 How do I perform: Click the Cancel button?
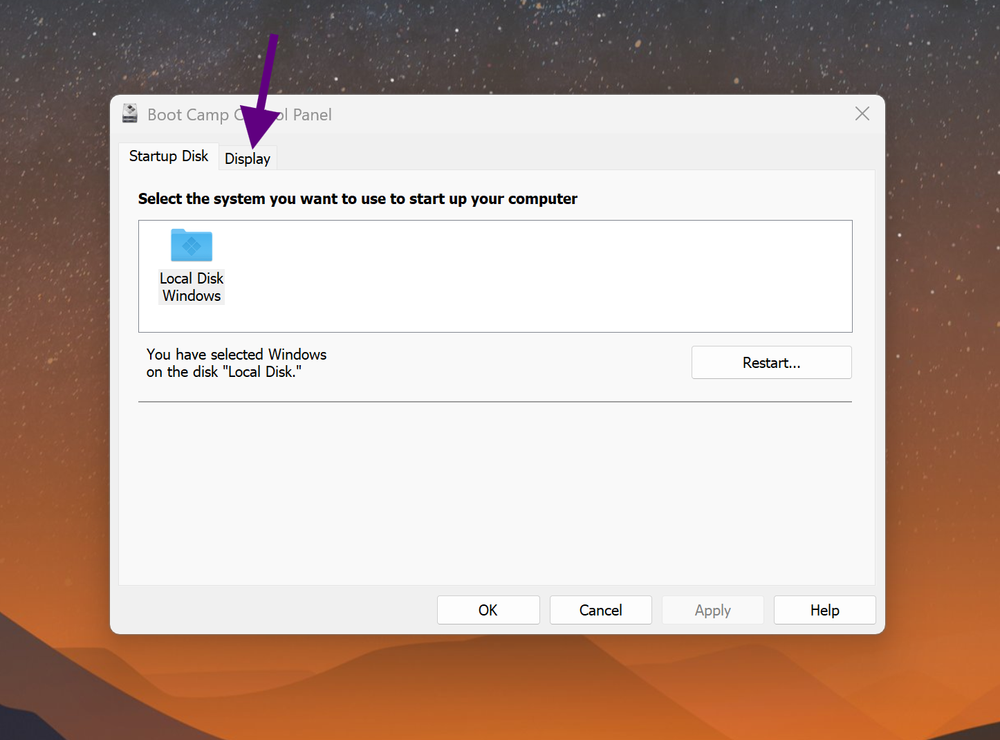tap(600, 610)
